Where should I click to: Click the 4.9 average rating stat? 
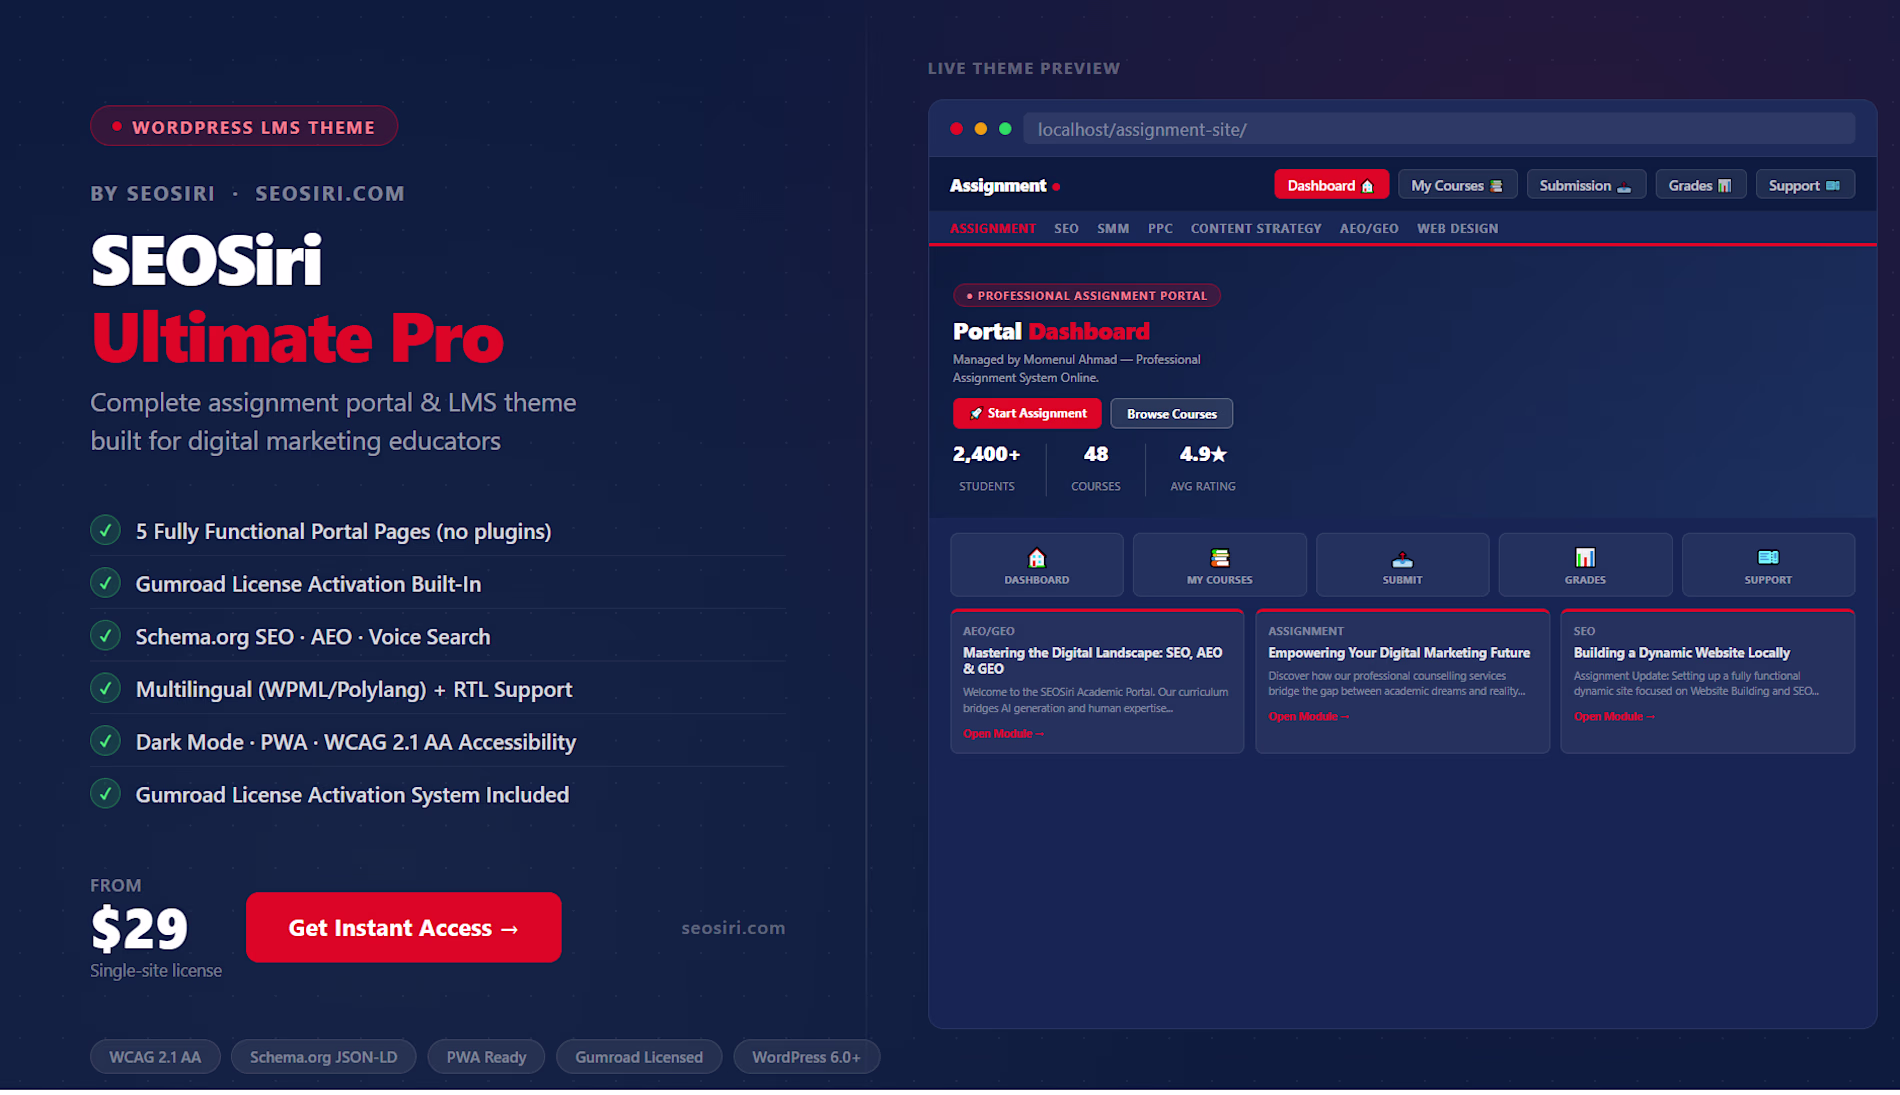(1203, 468)
